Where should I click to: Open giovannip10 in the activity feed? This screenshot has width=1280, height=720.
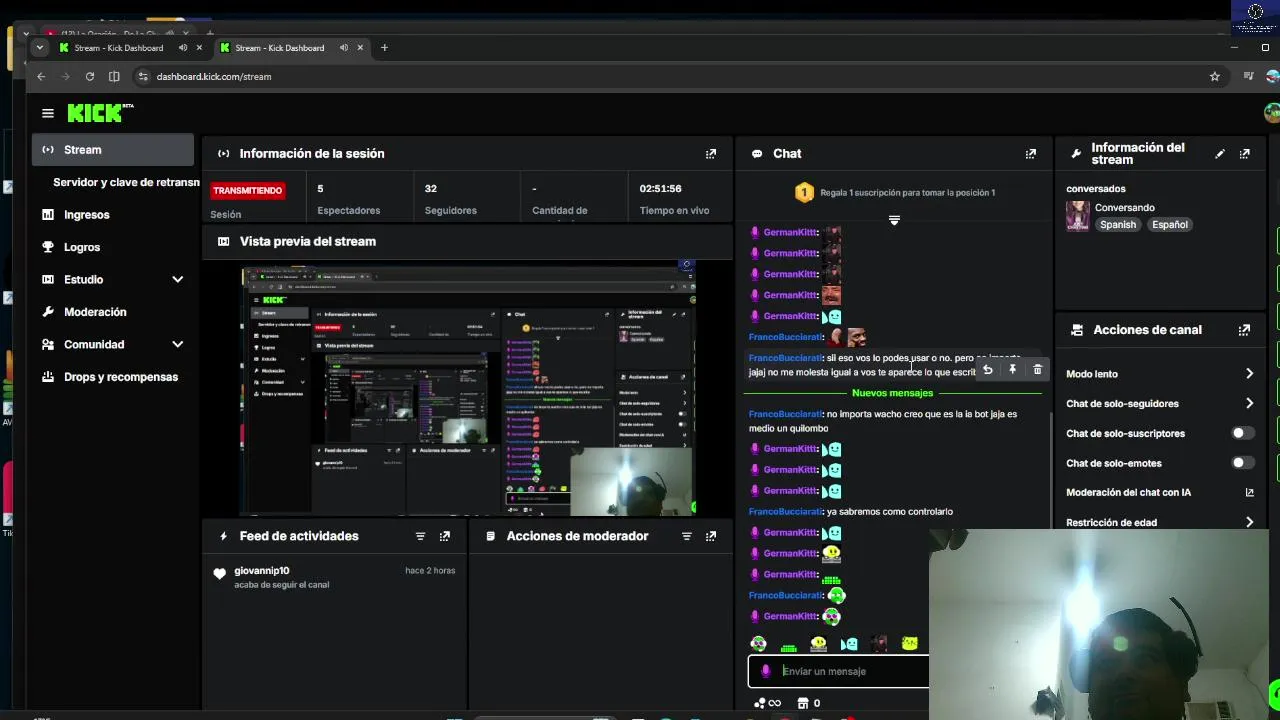click(x=261, y=571)
